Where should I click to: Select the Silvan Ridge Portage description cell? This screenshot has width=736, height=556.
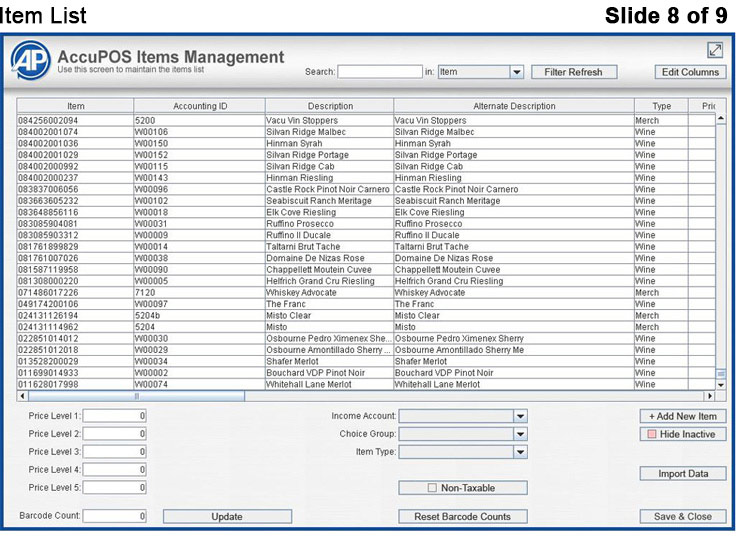pyautogui.click(x=330, y=155)
